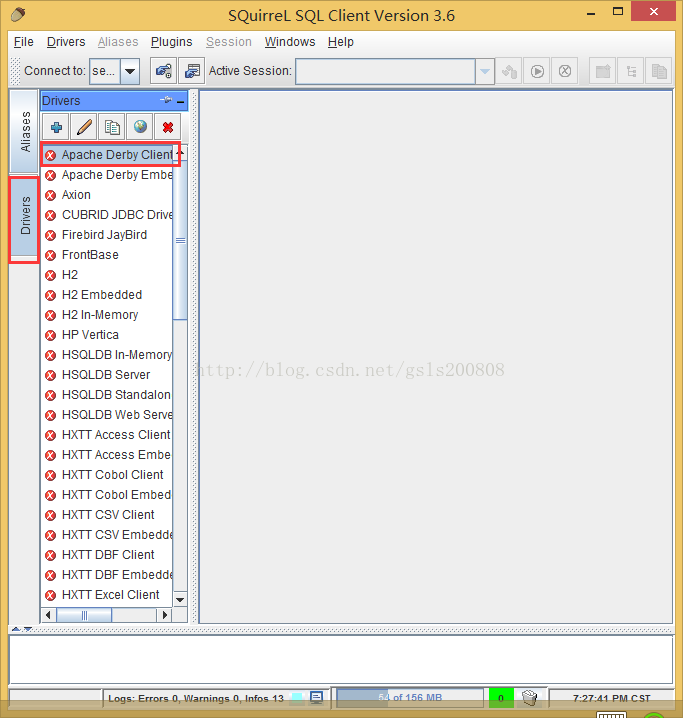Click the green session counter indicator
Image resolution: width=683 pixels, height=718 pixels.
[501, 698]
